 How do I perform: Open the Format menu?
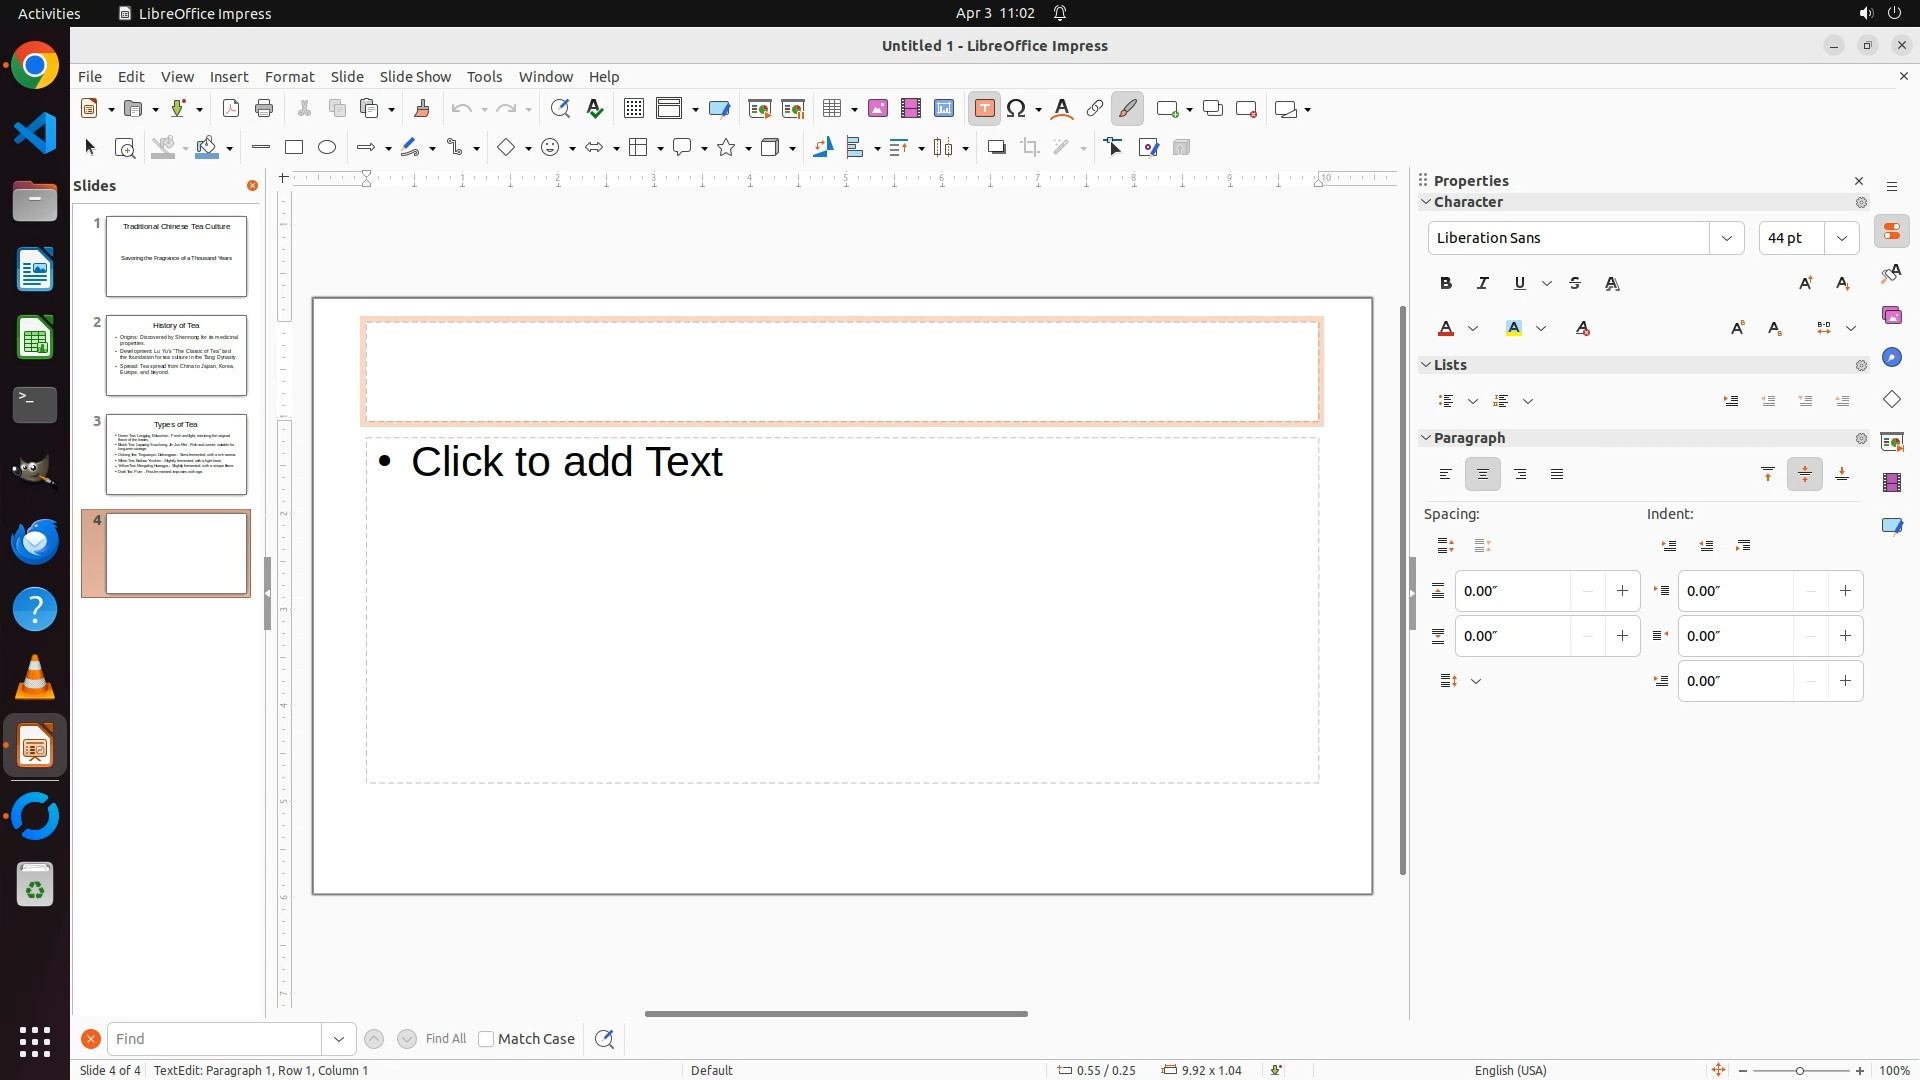click(289, 77)
